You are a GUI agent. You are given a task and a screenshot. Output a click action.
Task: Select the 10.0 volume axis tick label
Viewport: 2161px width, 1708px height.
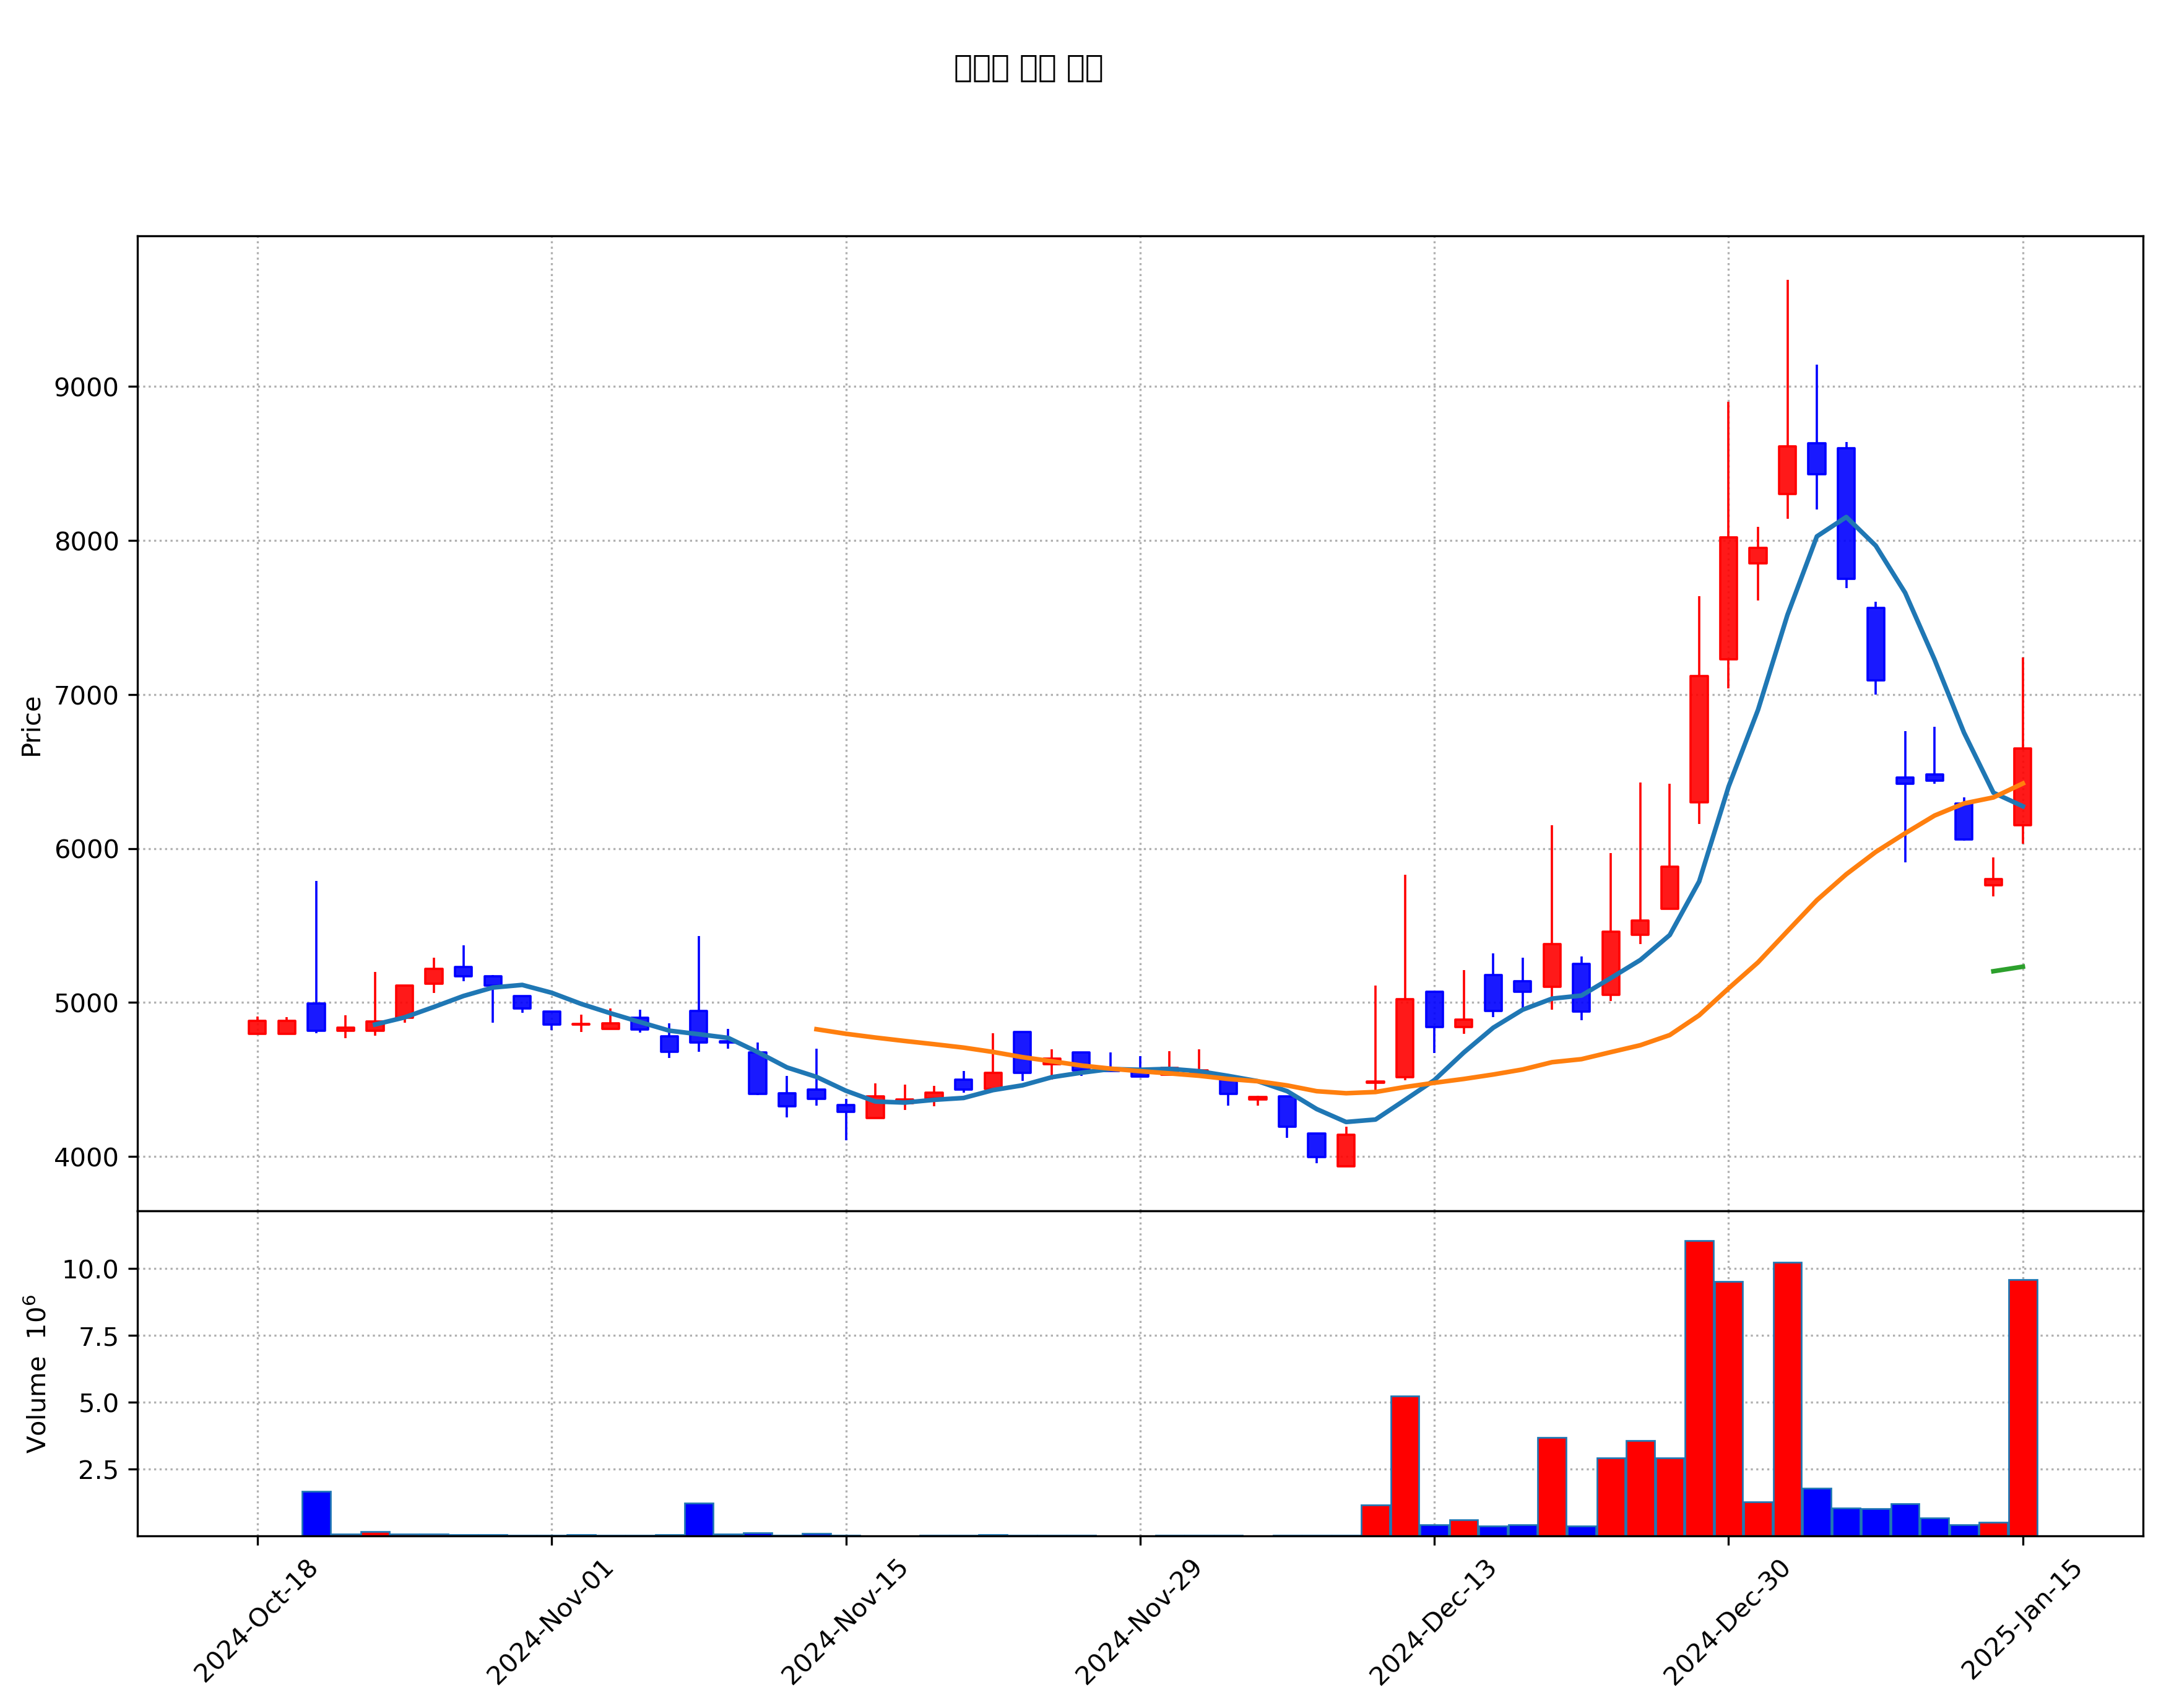point(90,1270)
